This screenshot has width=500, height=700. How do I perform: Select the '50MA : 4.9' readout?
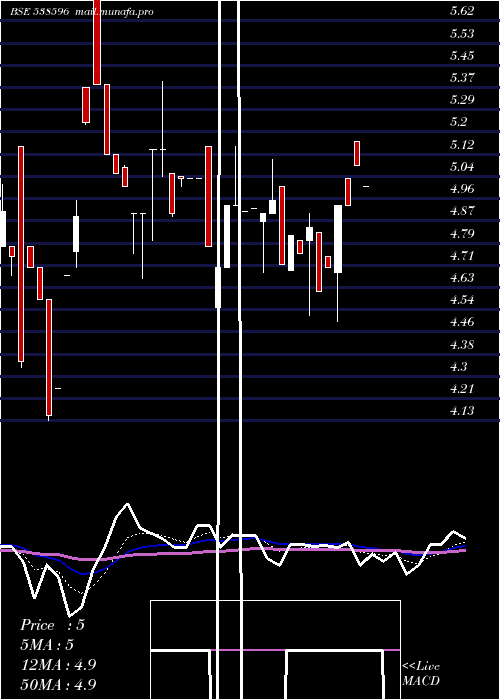coord(58,685)
